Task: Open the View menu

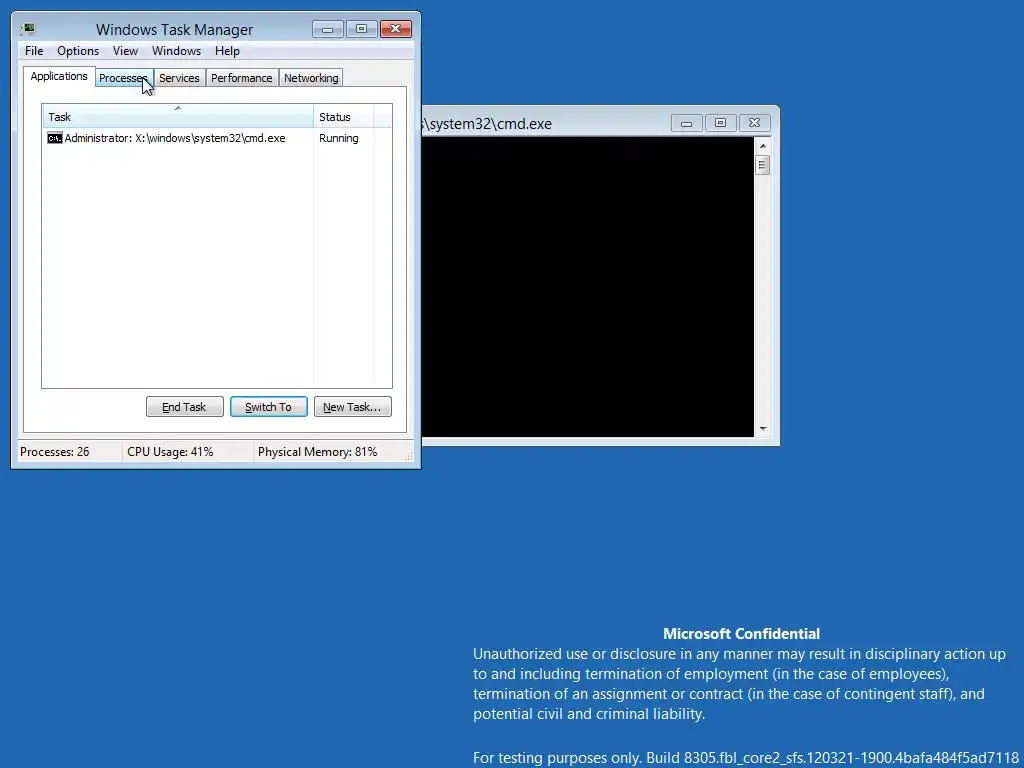Action: coord(125,51)
